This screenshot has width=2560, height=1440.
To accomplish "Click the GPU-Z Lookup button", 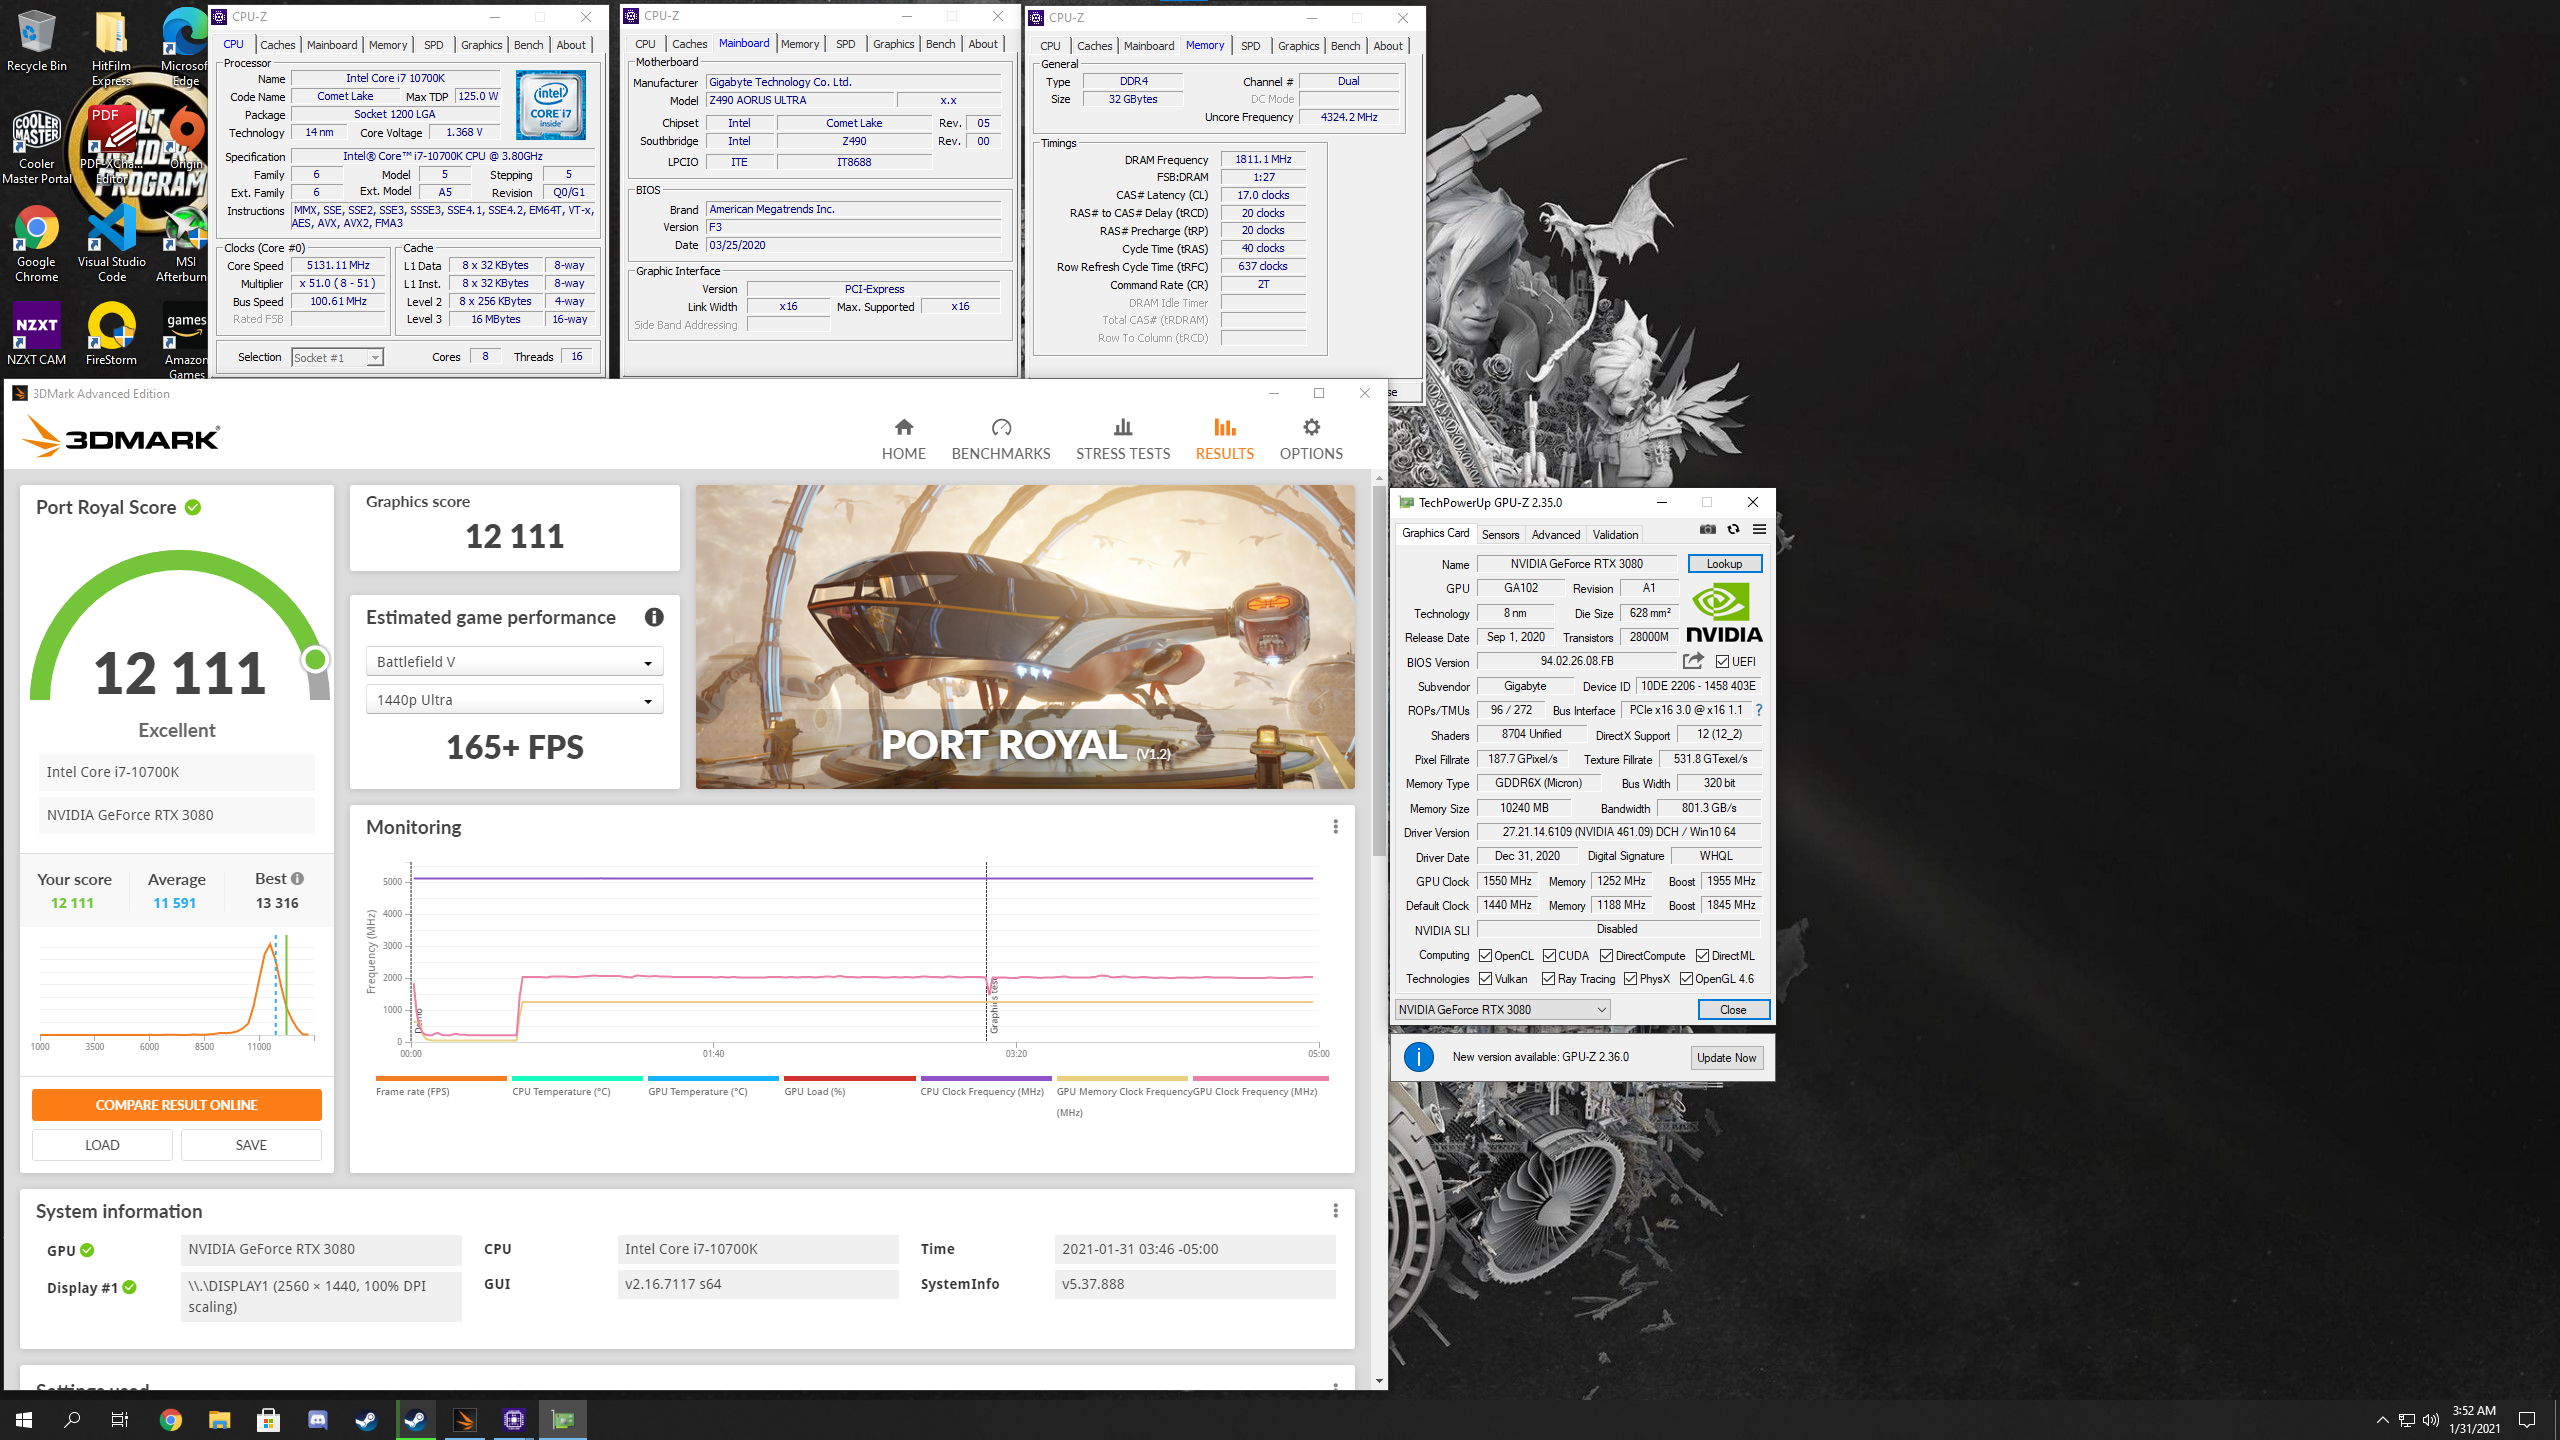I will [x=1724, y=564].
